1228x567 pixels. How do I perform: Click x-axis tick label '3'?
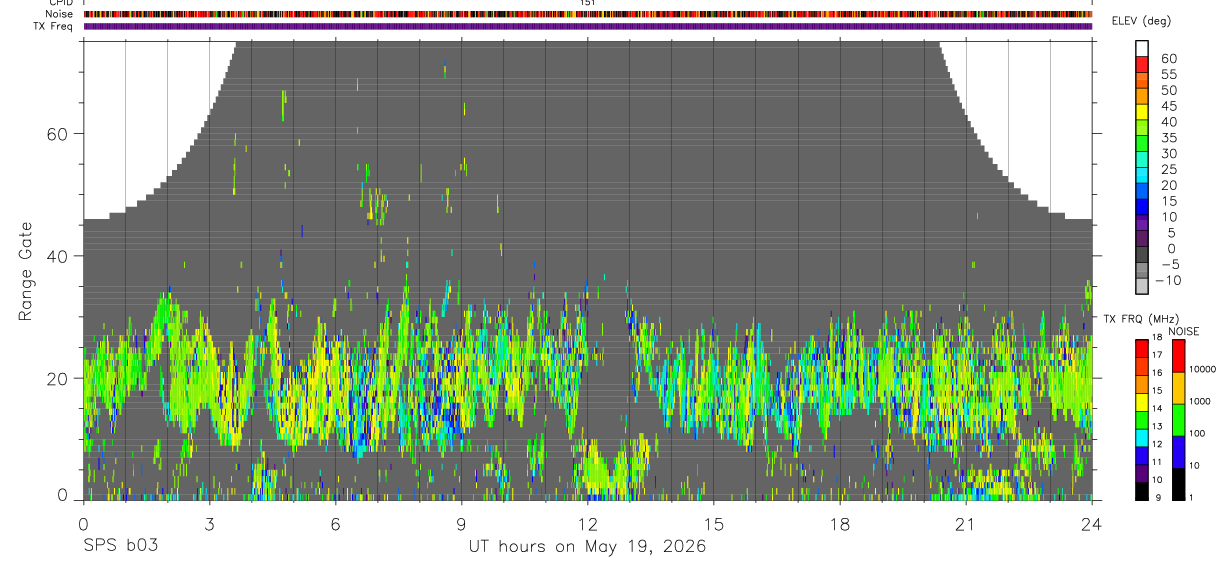(x=209, y=524)
